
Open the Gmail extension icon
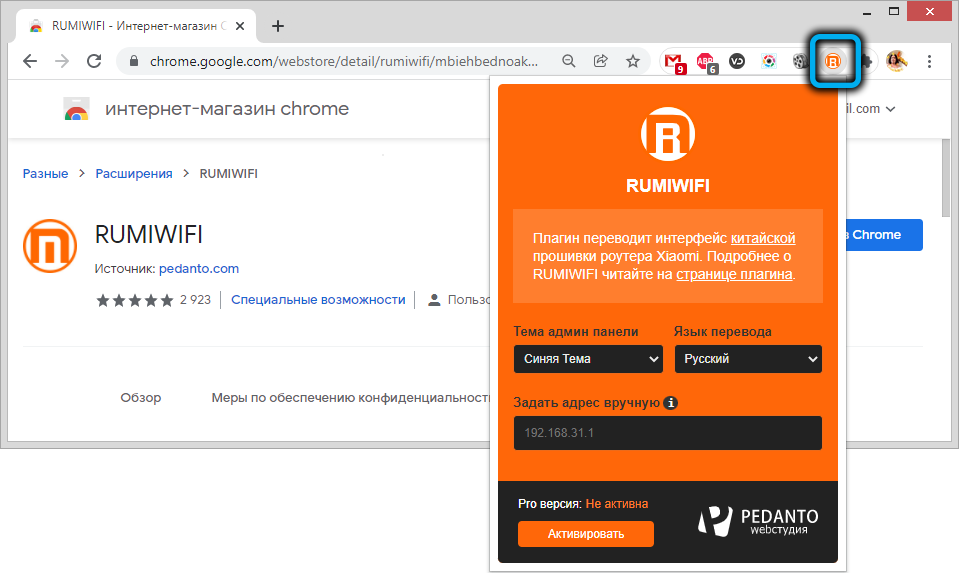(x=674, y=61)
